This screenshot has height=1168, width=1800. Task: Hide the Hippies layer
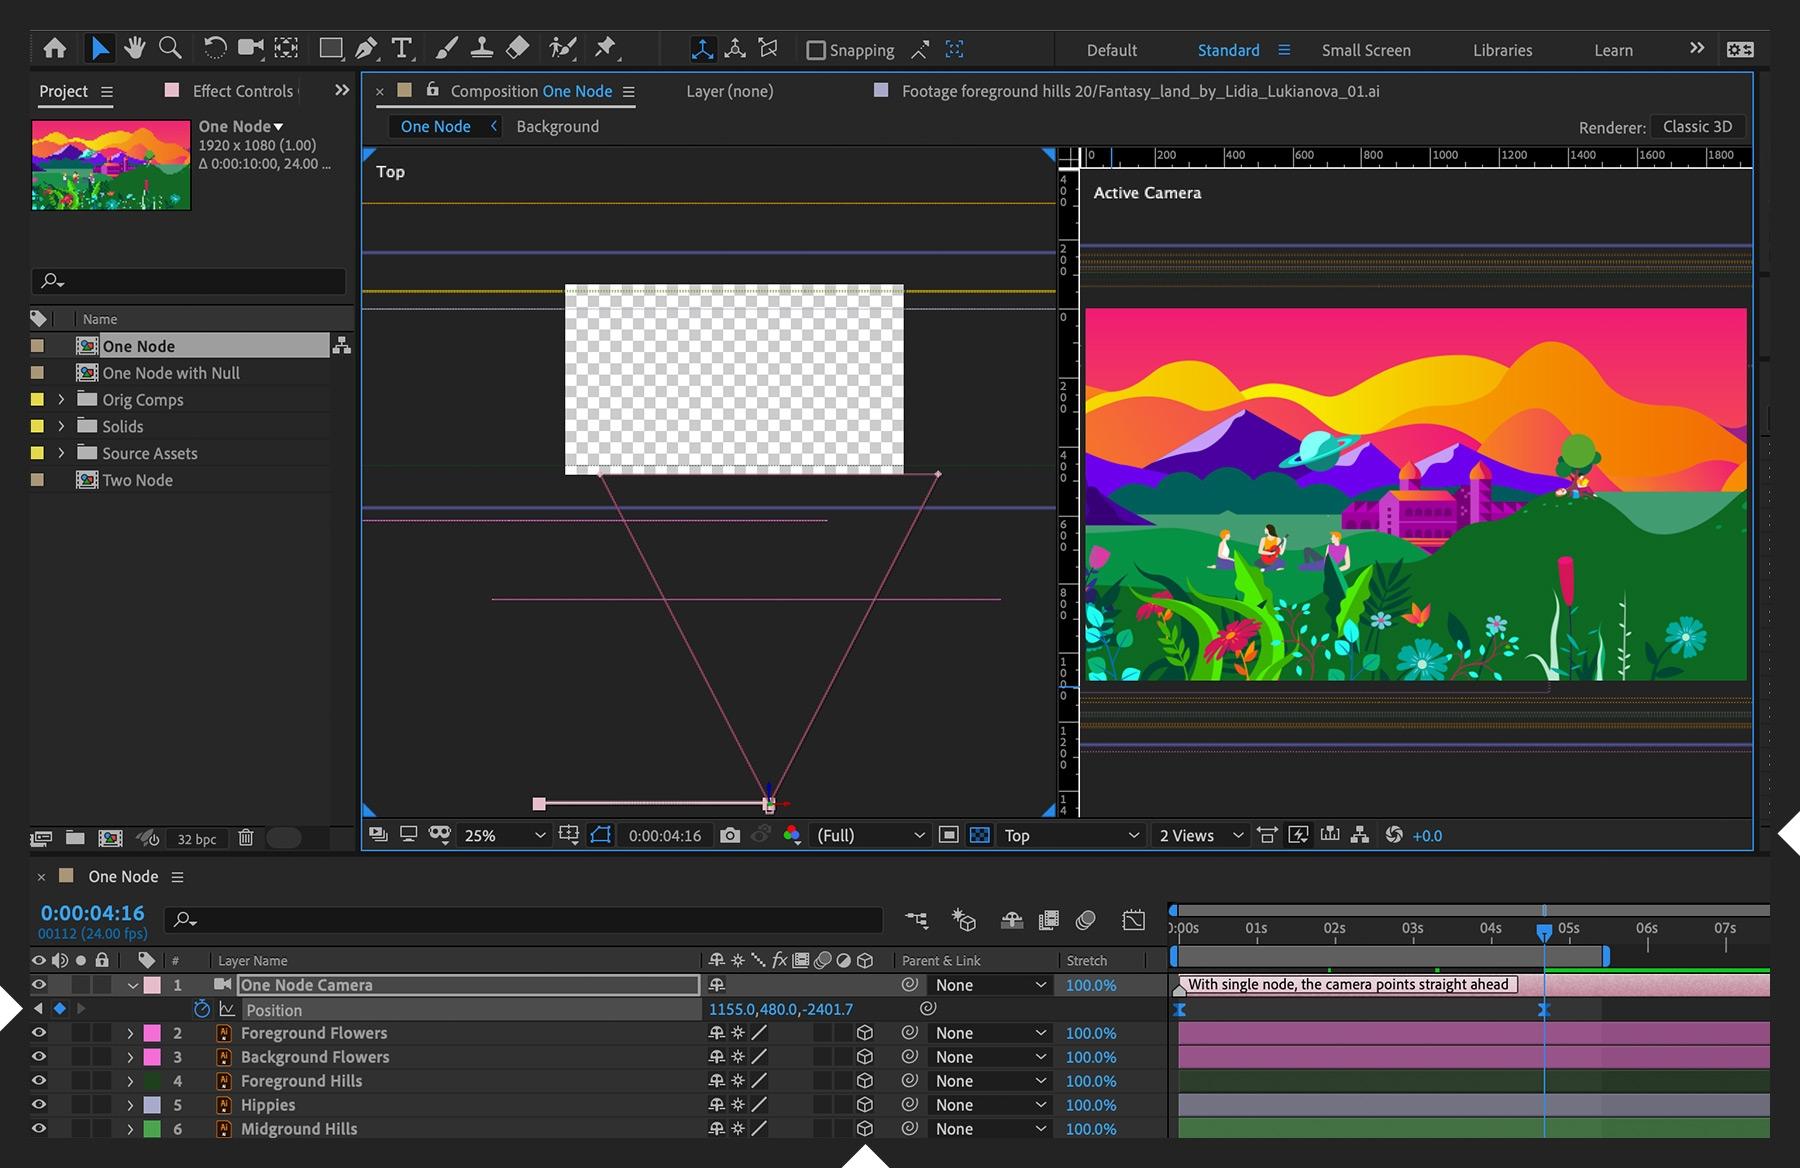[38, 1104]
